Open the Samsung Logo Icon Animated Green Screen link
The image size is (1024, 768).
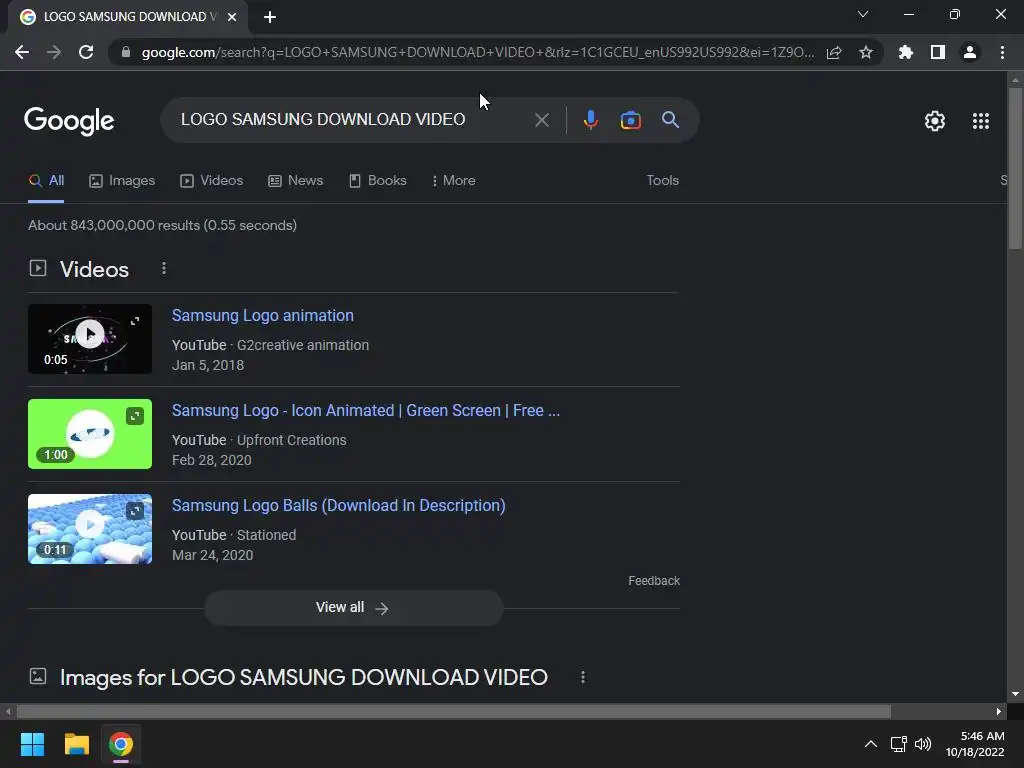point(366,411)
